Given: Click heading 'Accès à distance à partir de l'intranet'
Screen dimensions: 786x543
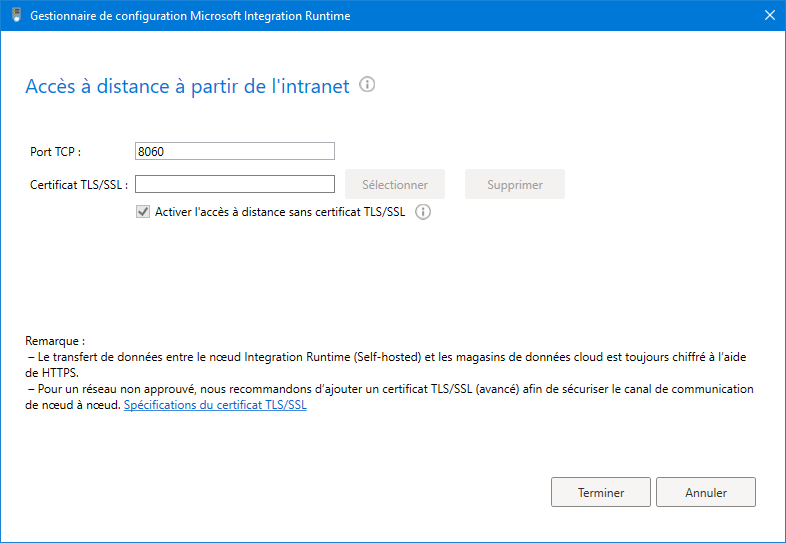Looking at the screenshot, I should [x=187, y=86].
